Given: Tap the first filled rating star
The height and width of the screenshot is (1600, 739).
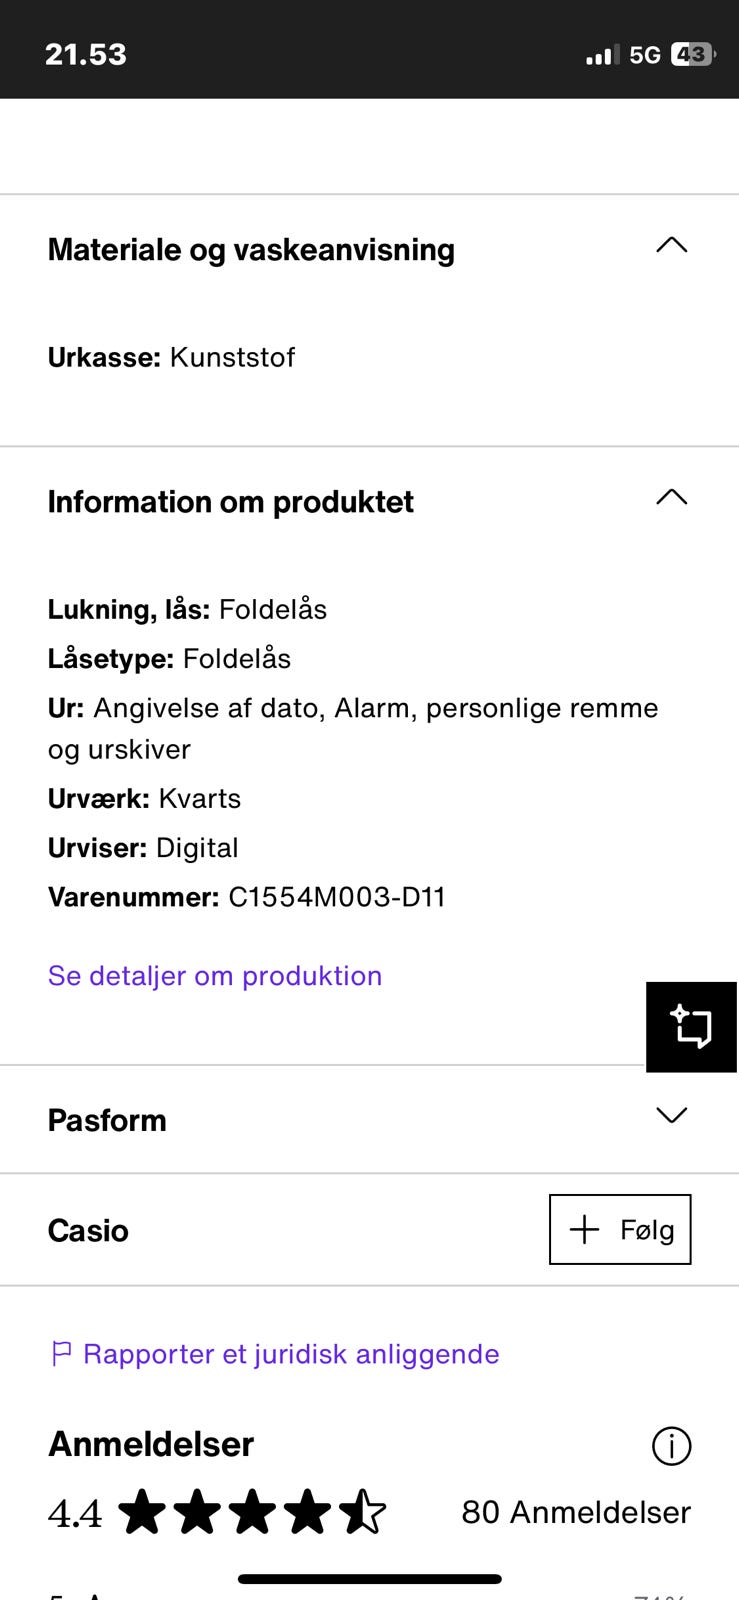Looking at the screenshot, I should (x=143, y=1512).
